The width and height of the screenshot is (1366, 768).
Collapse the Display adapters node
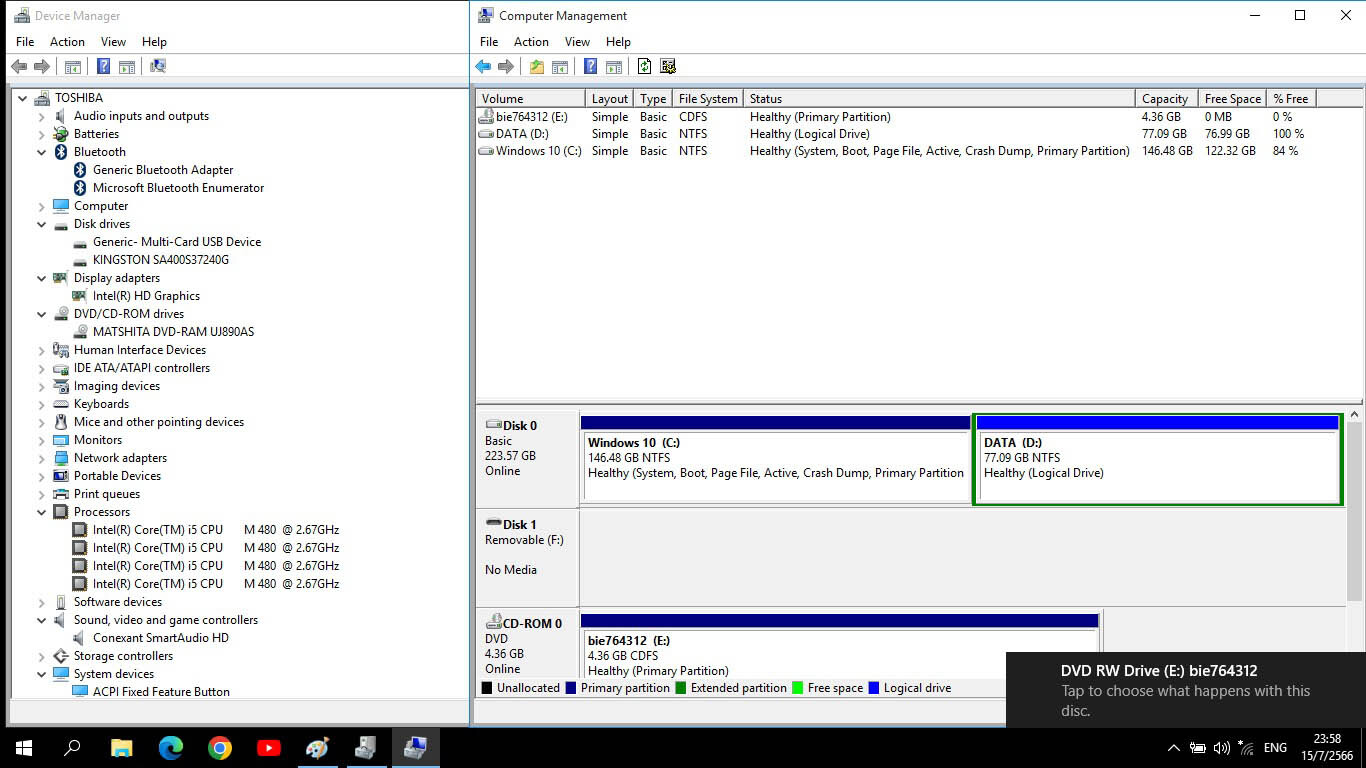(x=42, y=278)
